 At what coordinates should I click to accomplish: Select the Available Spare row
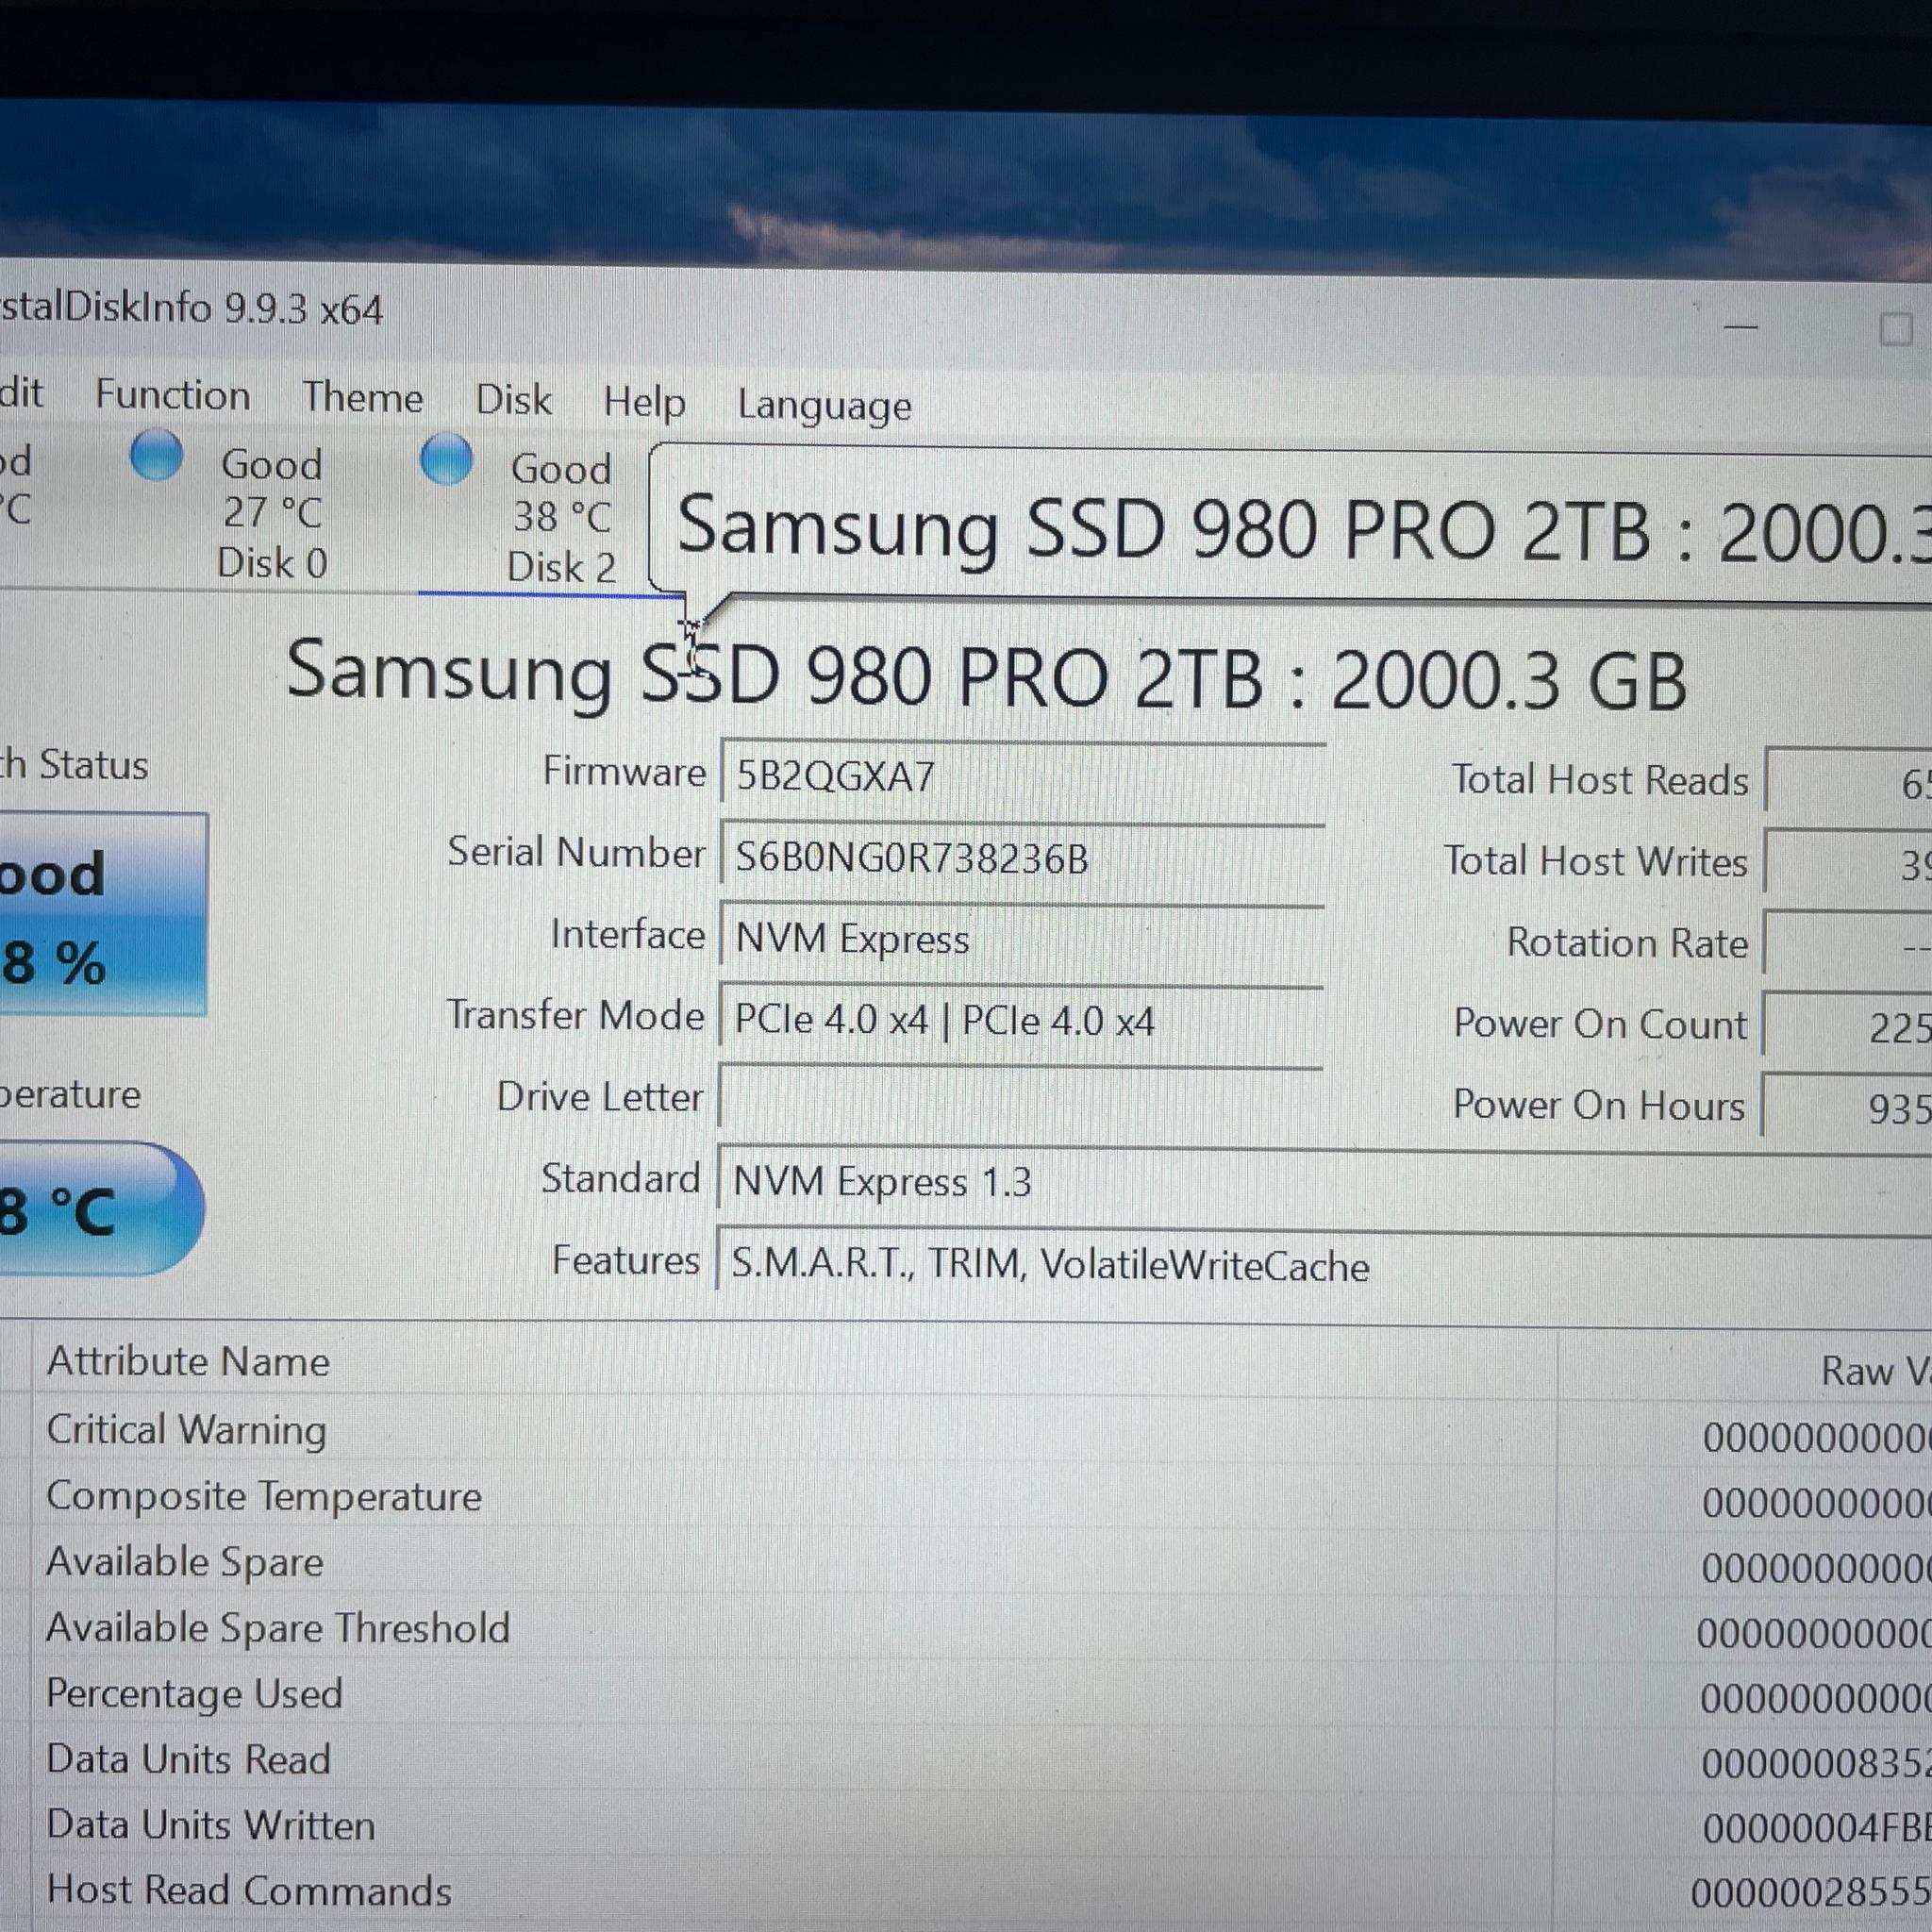tap(966, 1563)
